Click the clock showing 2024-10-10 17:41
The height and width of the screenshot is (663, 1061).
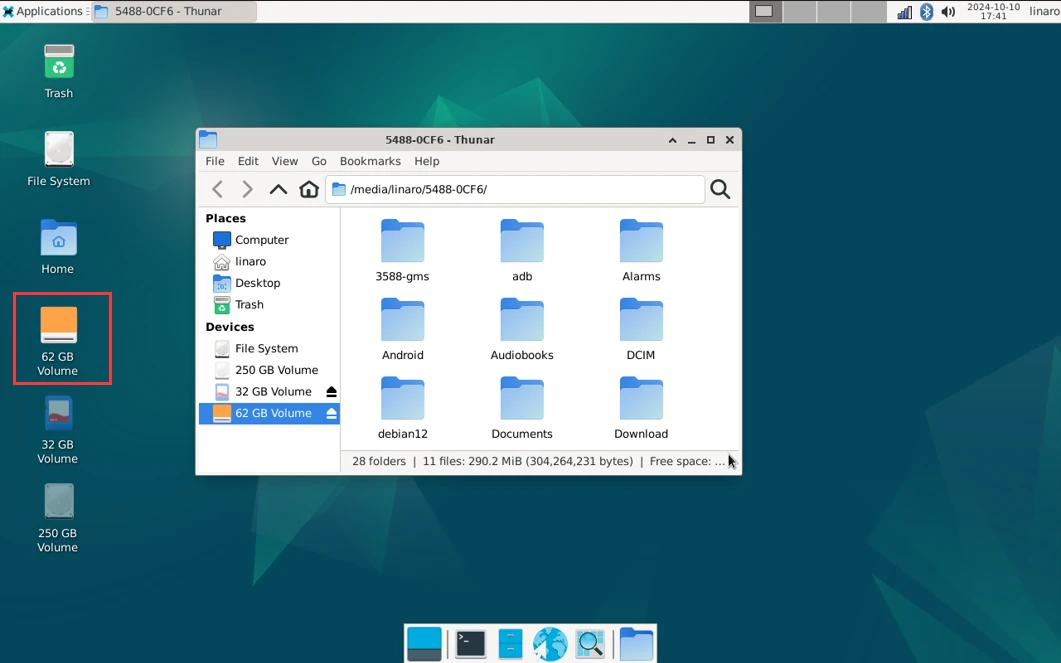click(x=993, y=11)
